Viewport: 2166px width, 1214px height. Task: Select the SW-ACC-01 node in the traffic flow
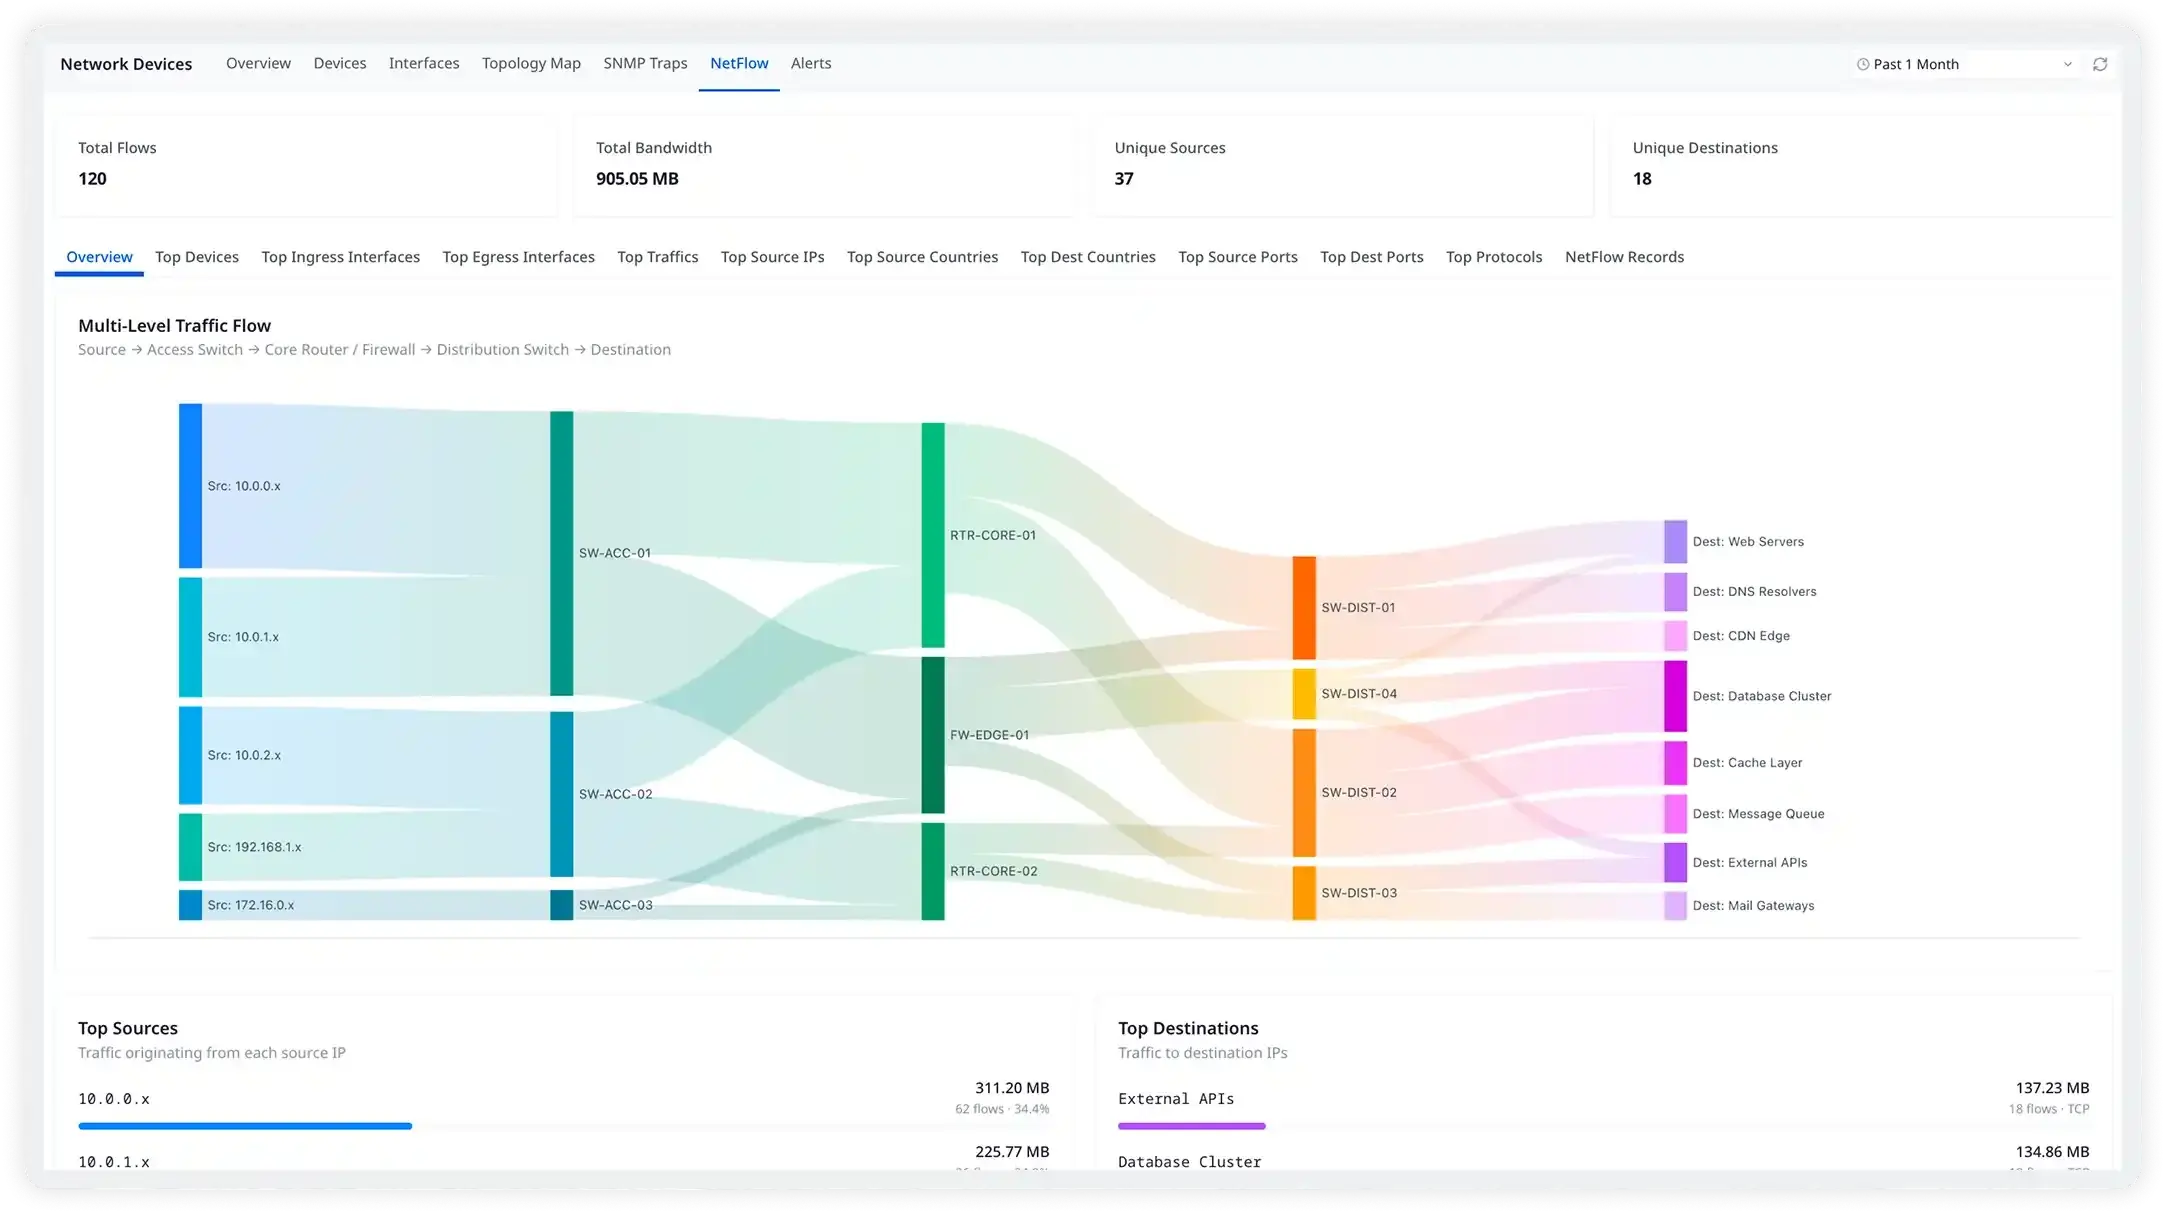click(x=560, y=551)
